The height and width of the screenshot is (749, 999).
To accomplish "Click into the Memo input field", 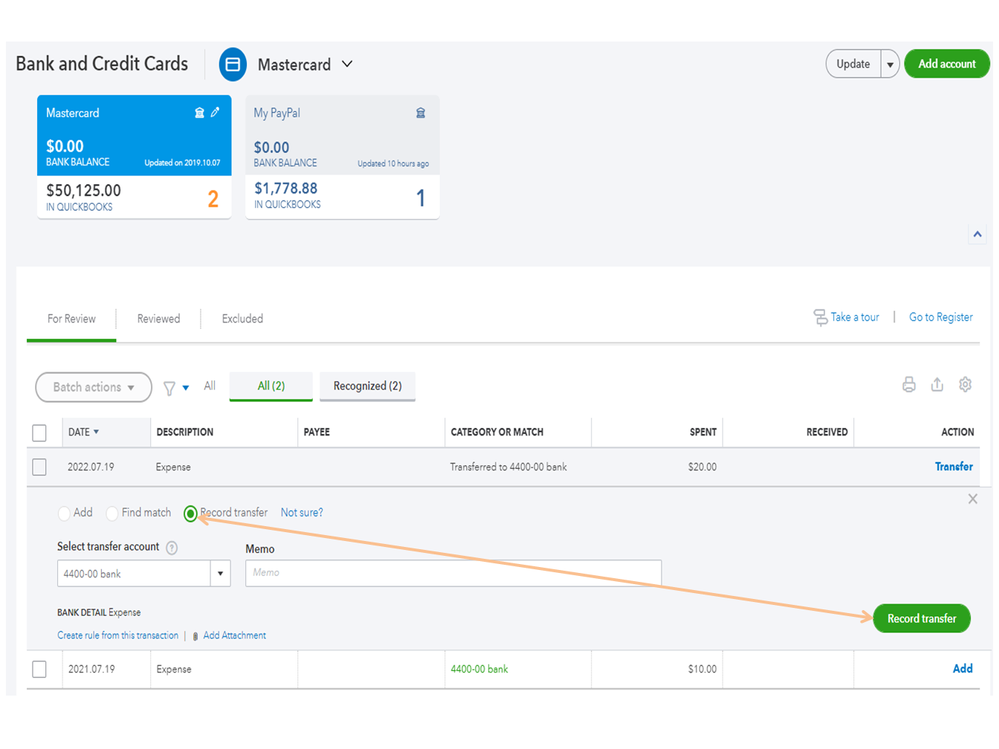I will point(453,573).
